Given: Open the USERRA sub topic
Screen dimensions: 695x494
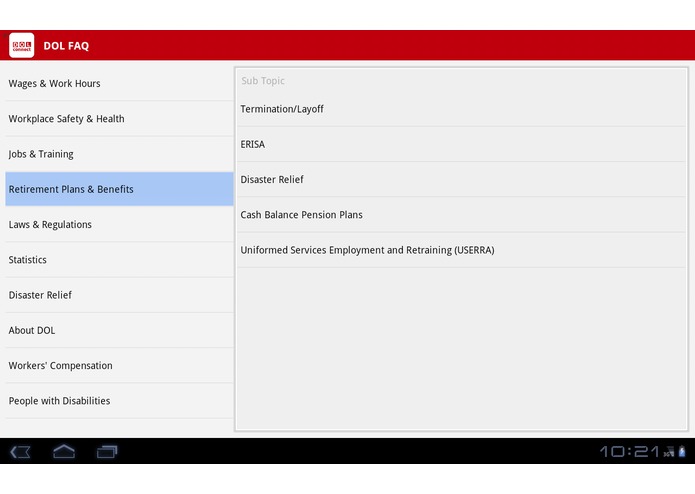Looking at the screenshot, I should (461, 250).
